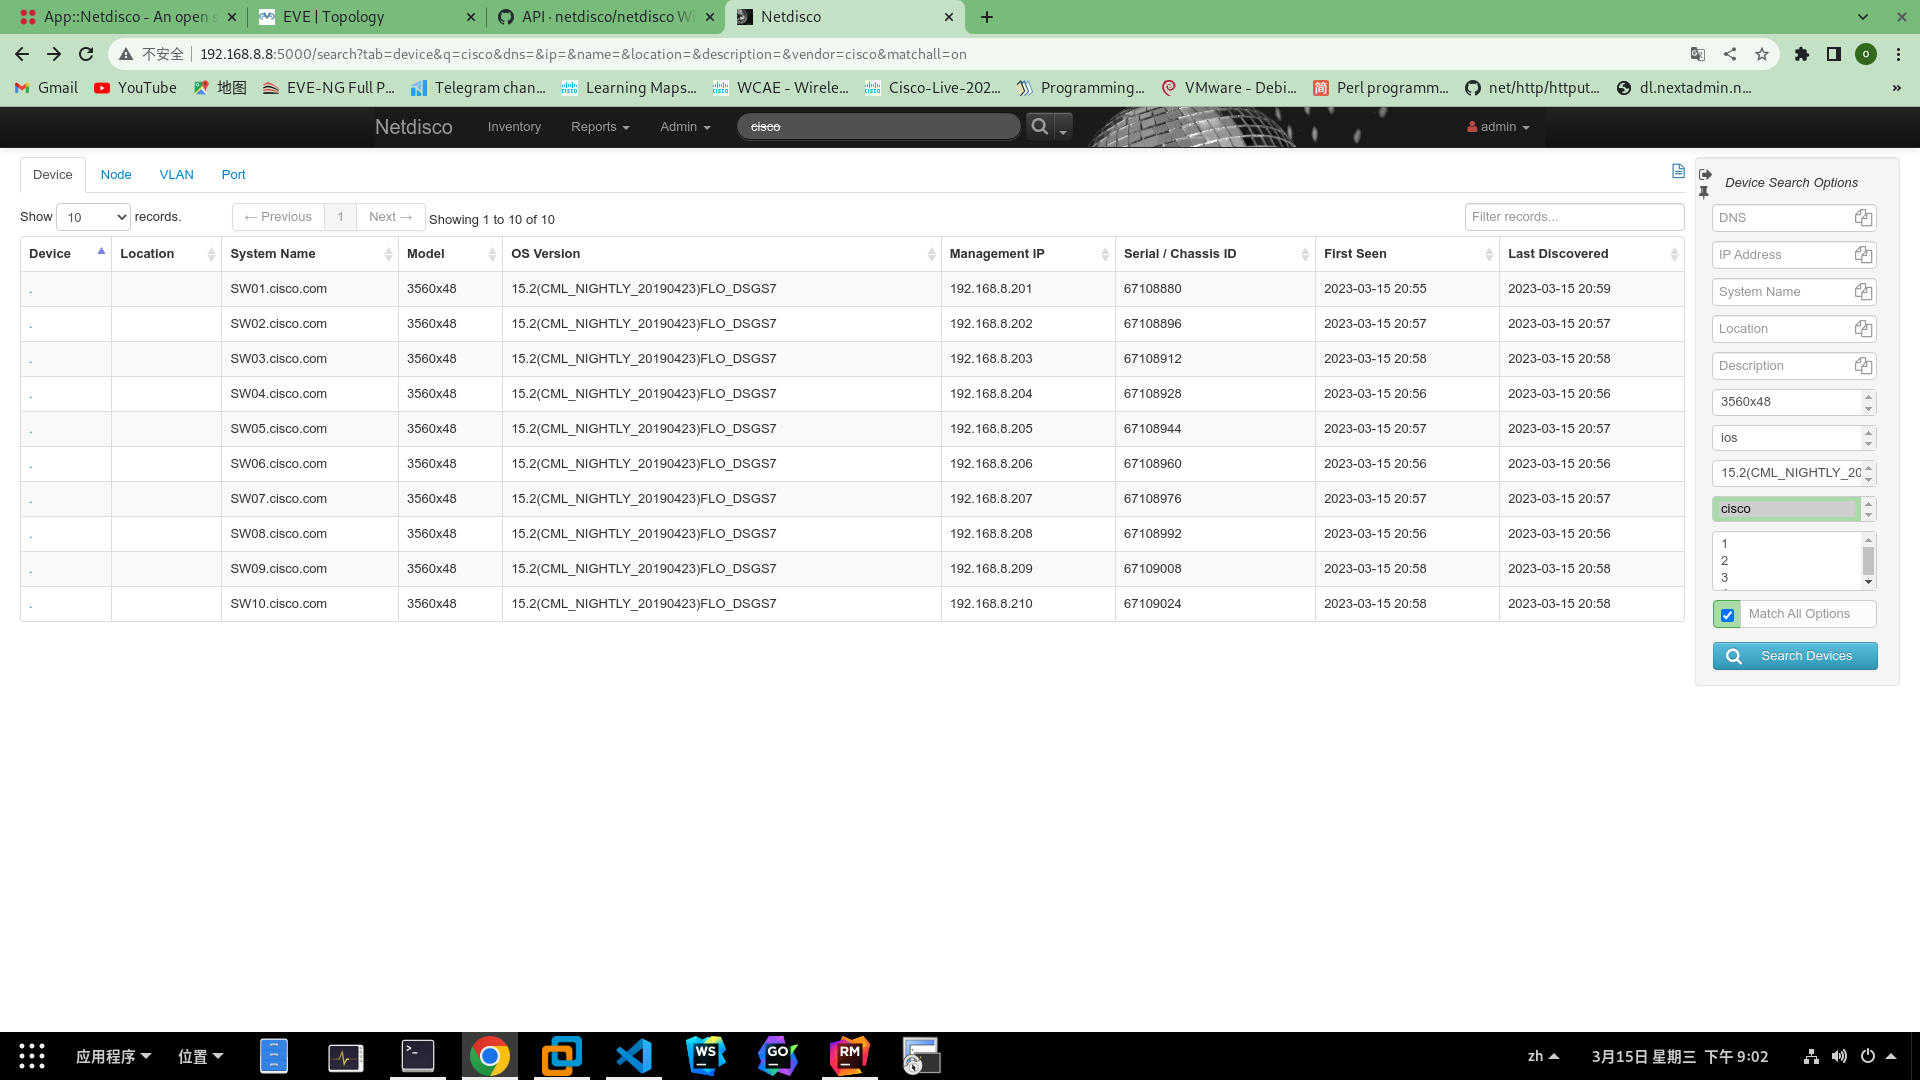Sort table by Last Discovered column
1920x1080 pixels.
(1590, 254)
